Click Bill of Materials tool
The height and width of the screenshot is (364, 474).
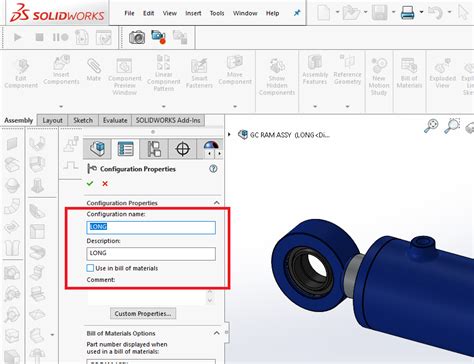[409, 73]
